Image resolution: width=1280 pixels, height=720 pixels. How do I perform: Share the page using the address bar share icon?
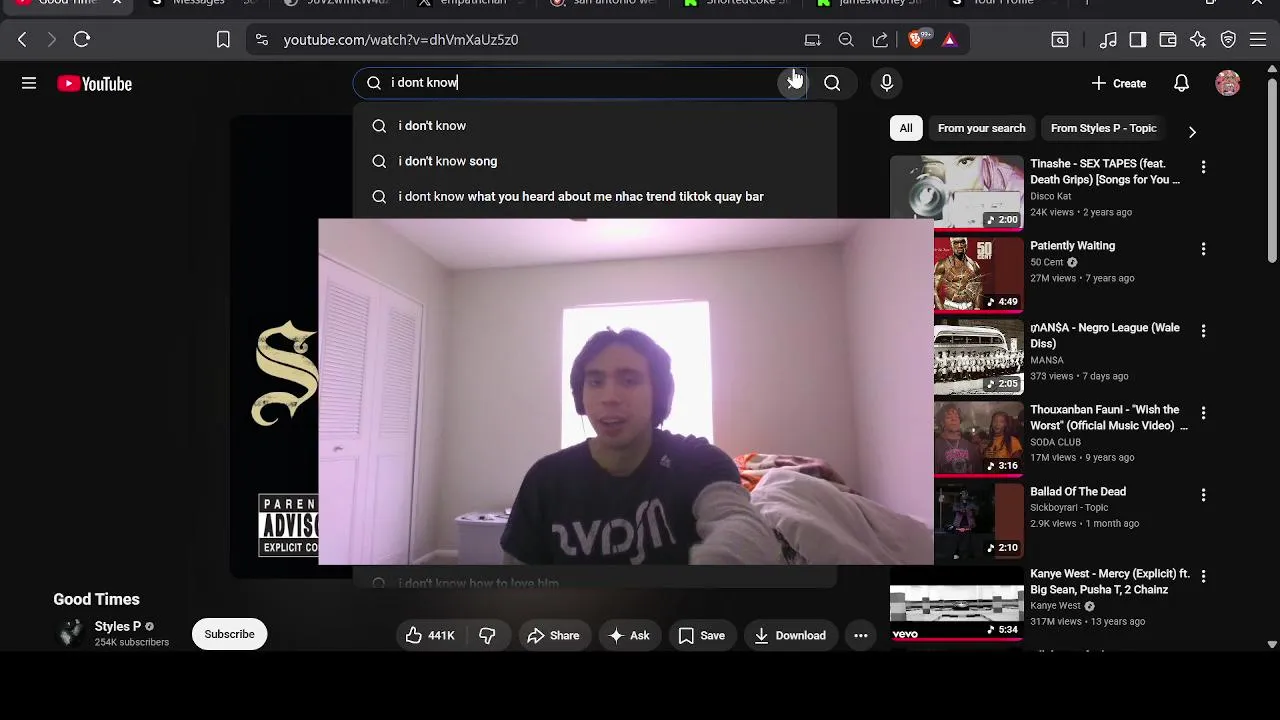pyautogui.click(x=880, y=40)
